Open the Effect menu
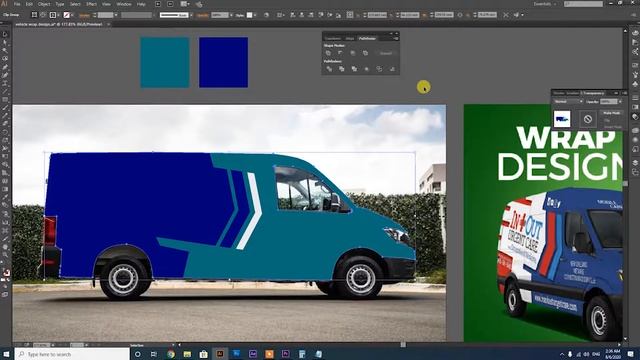Image resolution: width=640 pixels, height=360 pixels. (91, 4)
